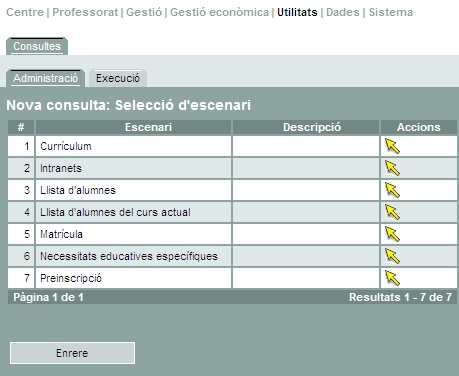Screen dimensions: 459x376
Task: Choose the Preinscripció action arrow
Action: click(392, 278)
